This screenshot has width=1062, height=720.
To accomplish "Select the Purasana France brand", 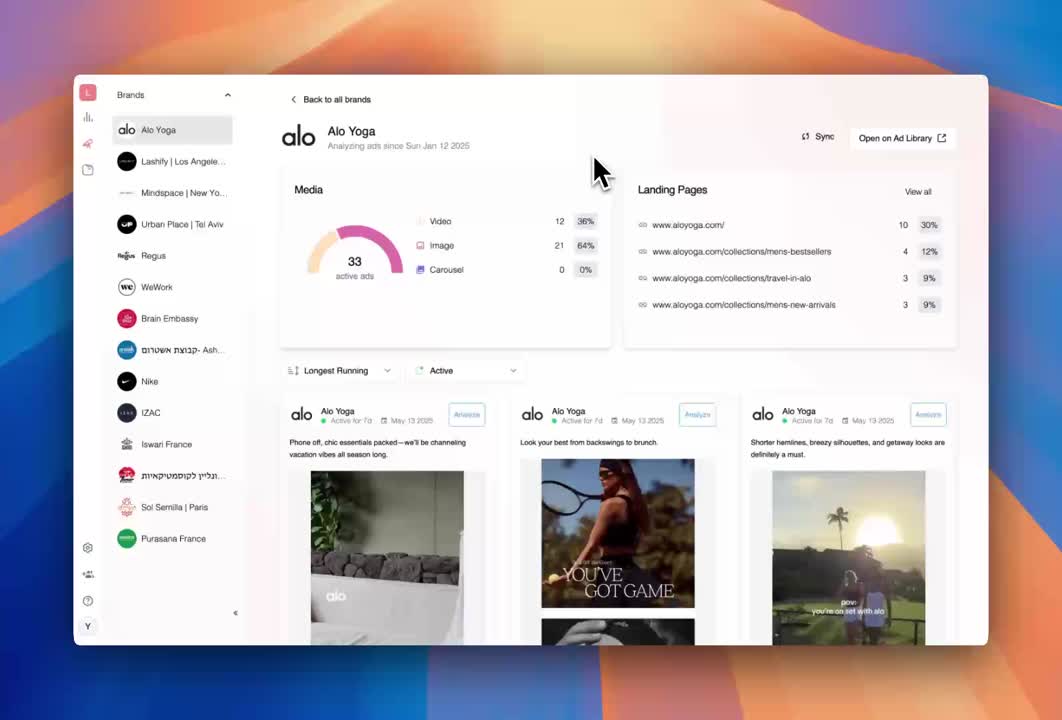I will (172, 538).
